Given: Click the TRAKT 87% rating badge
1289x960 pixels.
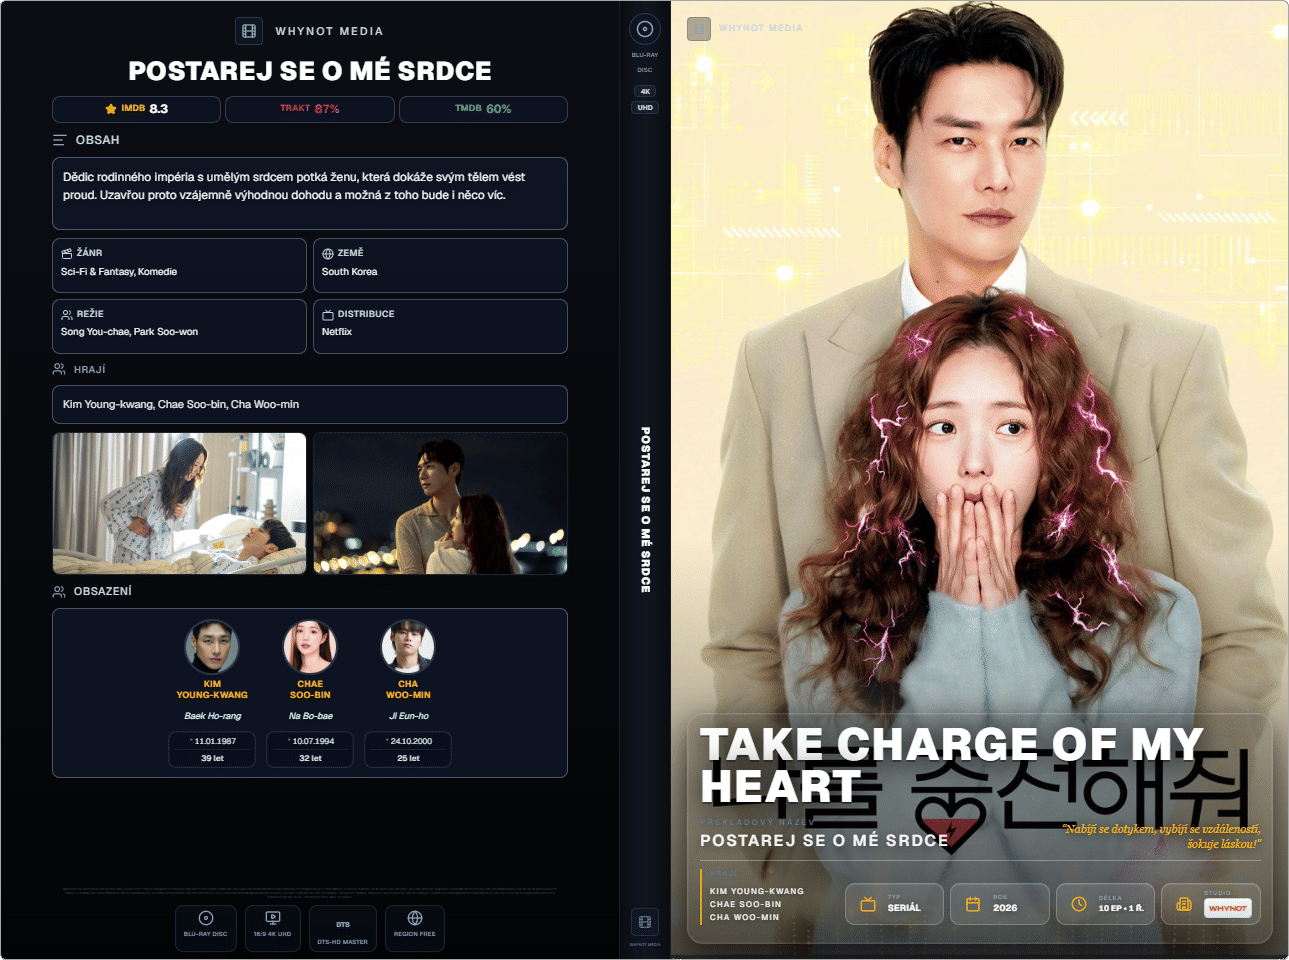Looking at the screenshot, I should click(310, 109).
